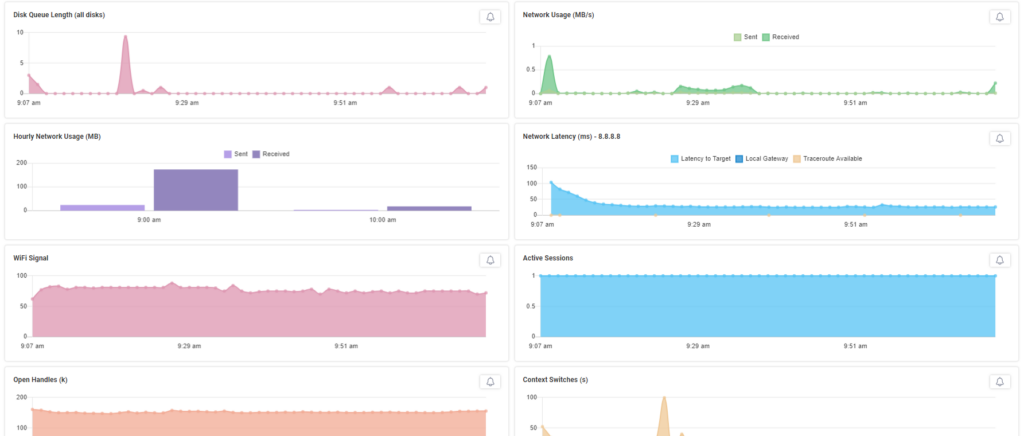
Task: Click the first peak in Network Usage chart
Action: pos(549,73)
